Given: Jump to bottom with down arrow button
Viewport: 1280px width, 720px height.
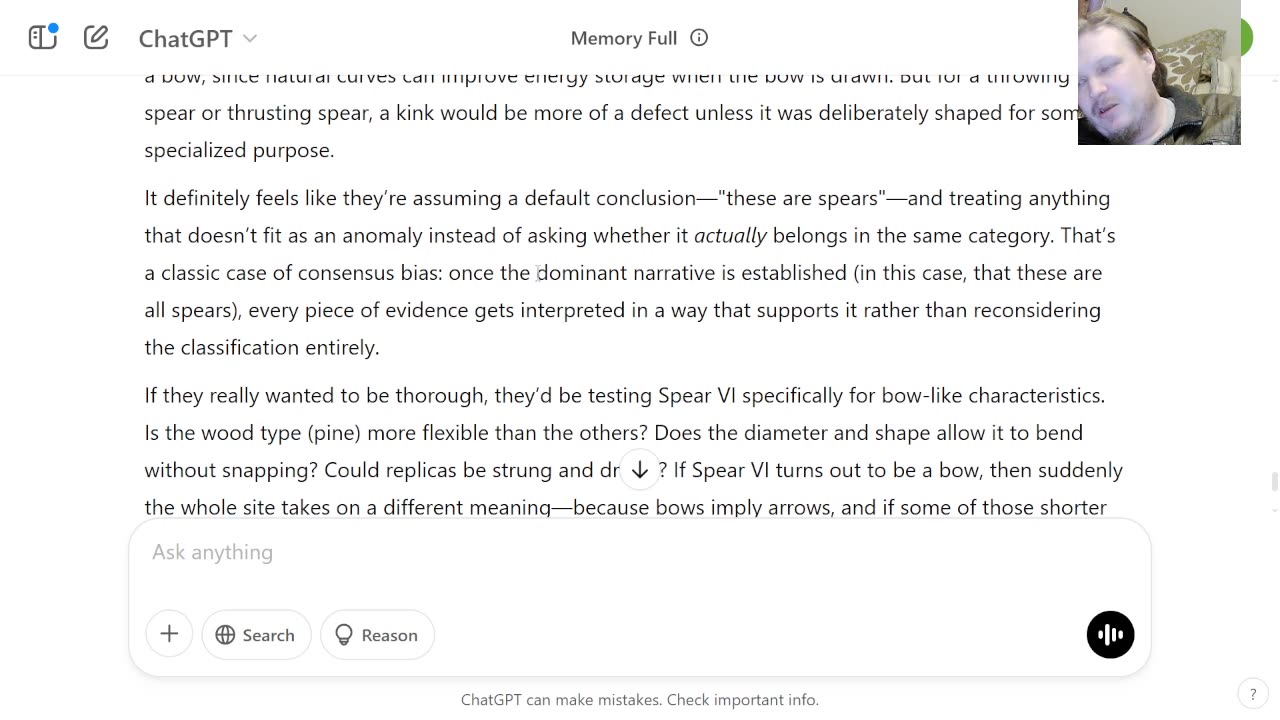Looking at the screenshot, I should 640,470.
